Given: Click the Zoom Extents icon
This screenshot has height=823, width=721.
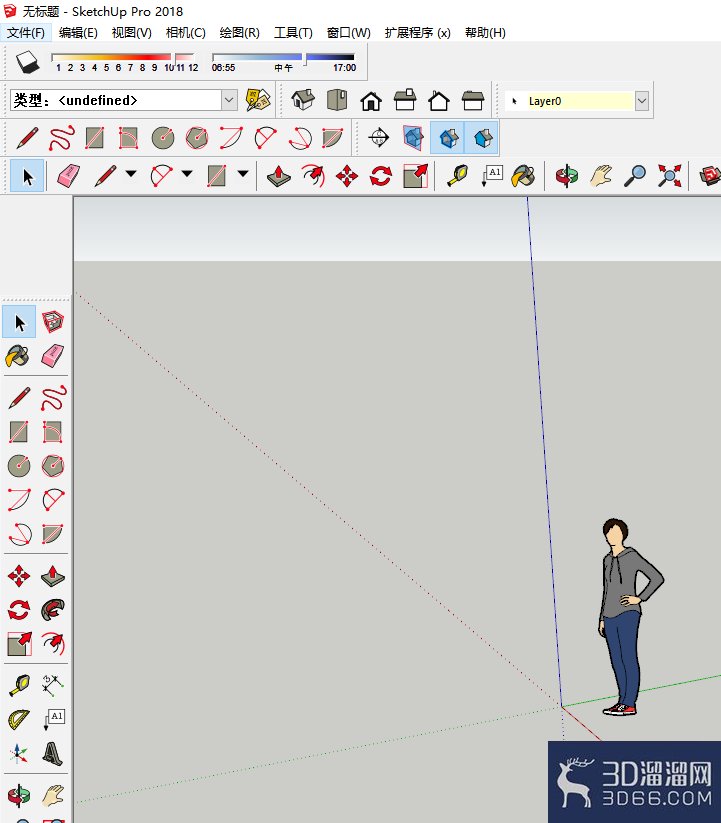Looking at the screenshot, I should [670, 177].
